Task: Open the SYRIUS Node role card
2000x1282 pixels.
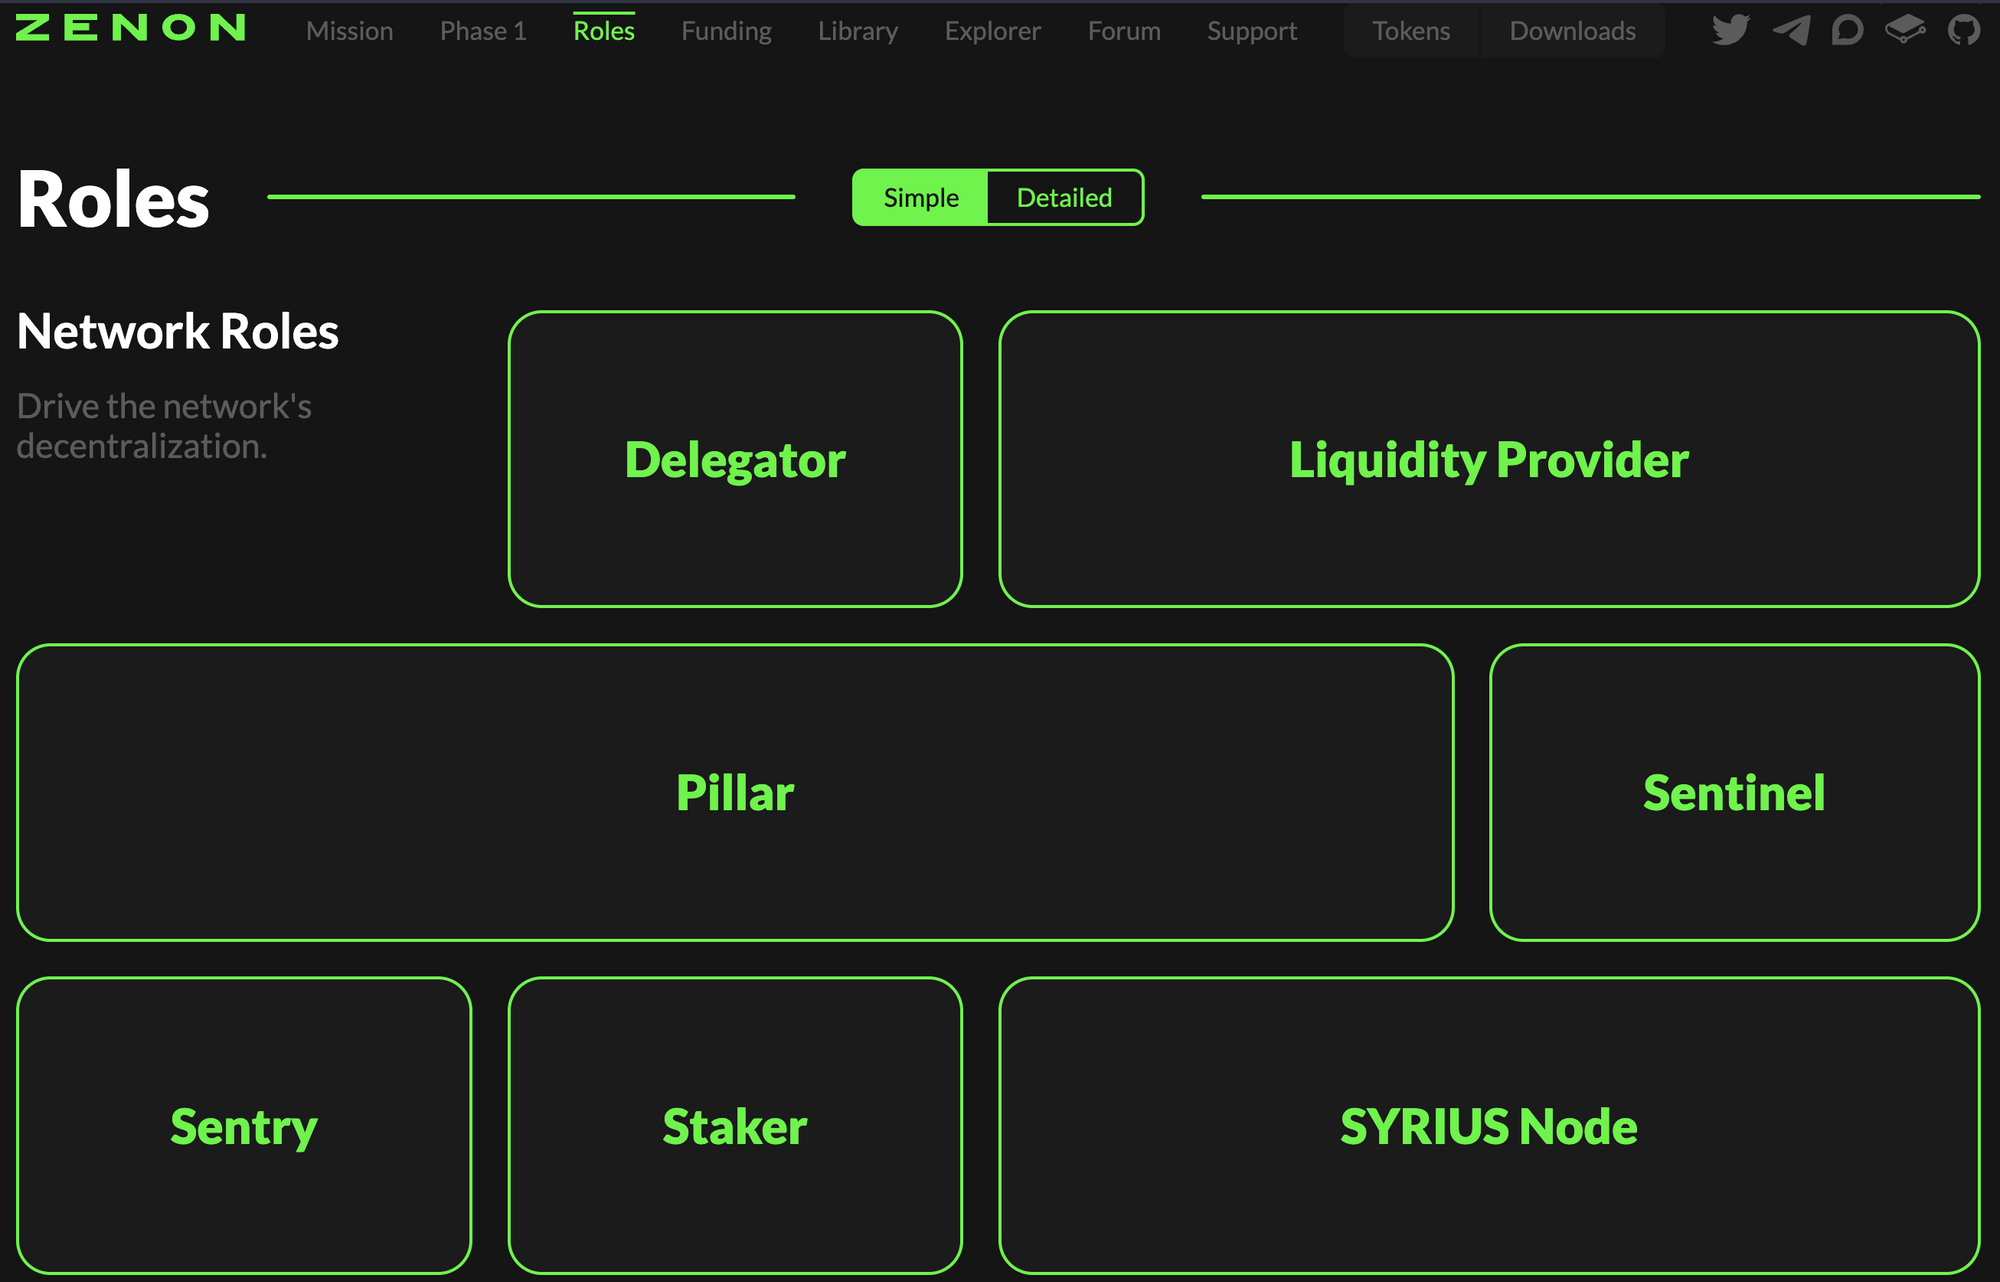Action: tap(1488, 1125)
